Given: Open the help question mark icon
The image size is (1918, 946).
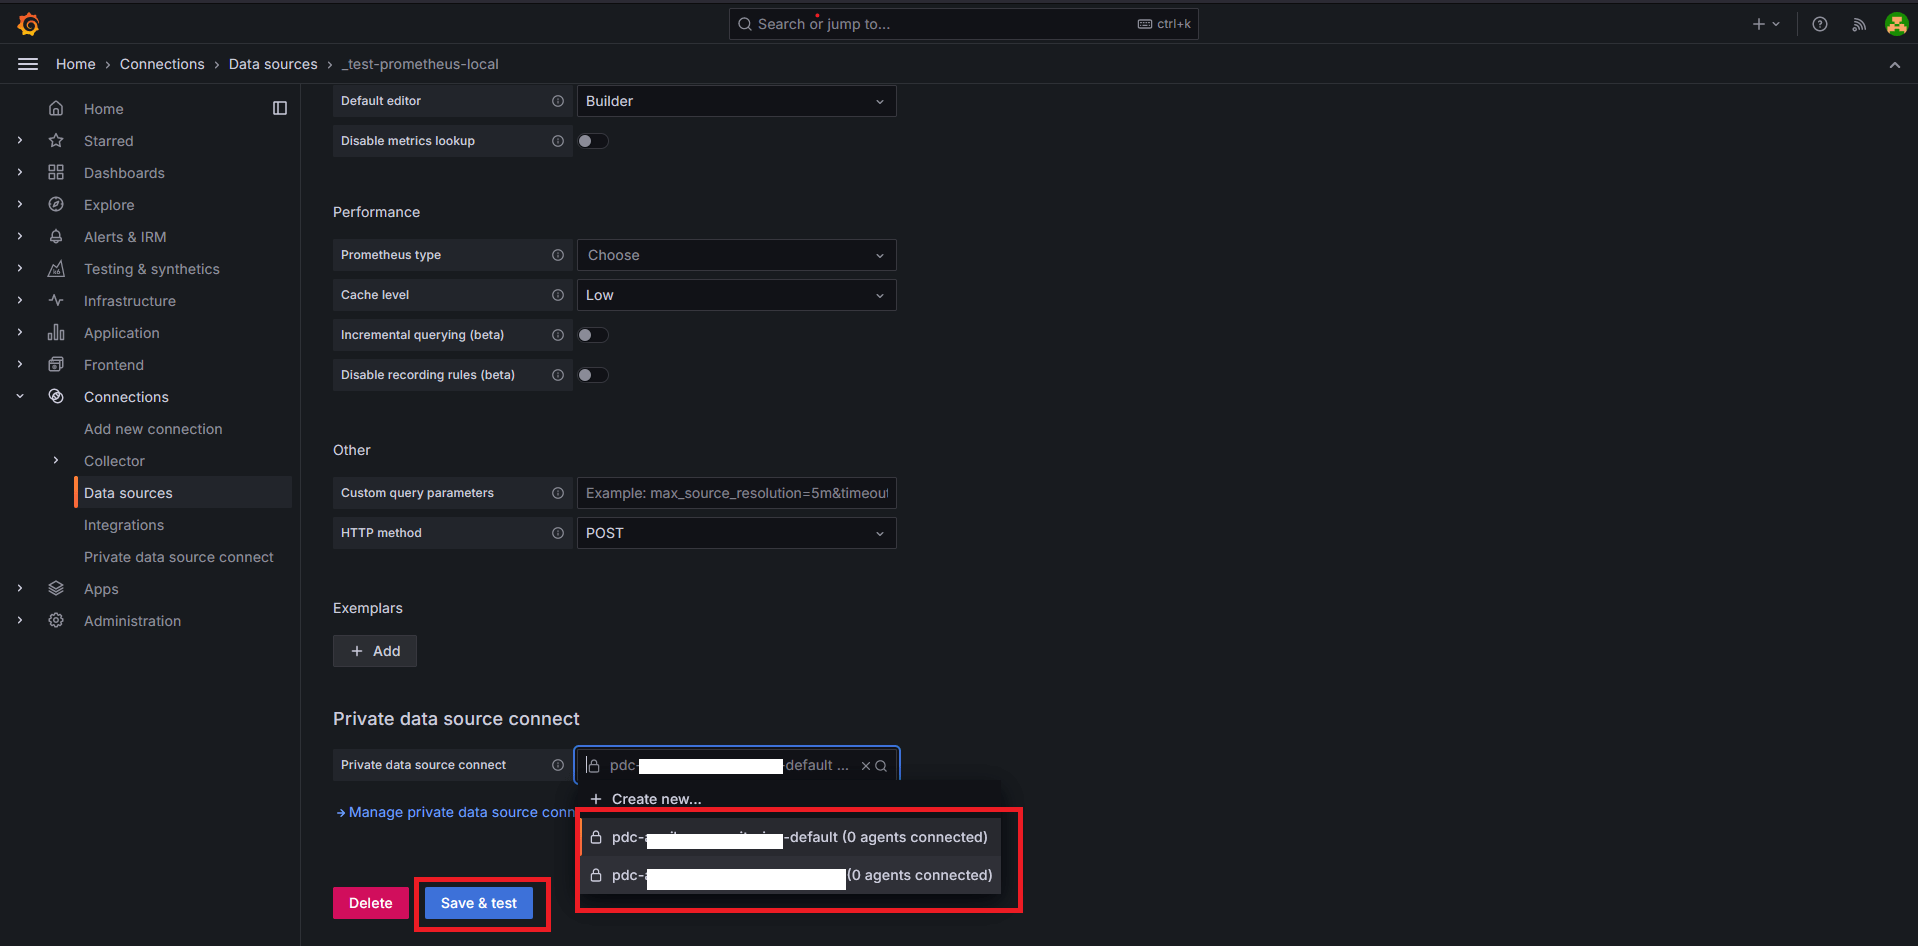Looking at the screenshot, I should [1820, 24].
